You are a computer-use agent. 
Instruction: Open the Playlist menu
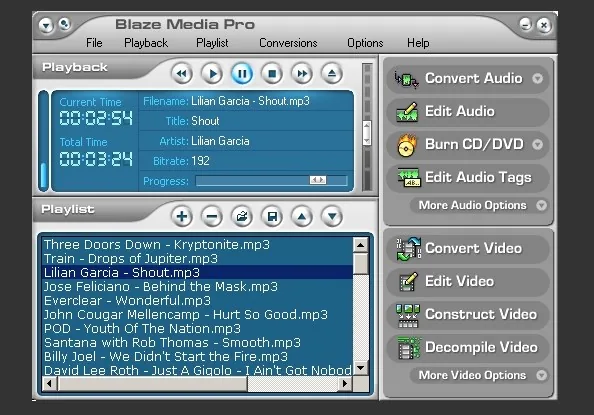click(x=212, y=43)
